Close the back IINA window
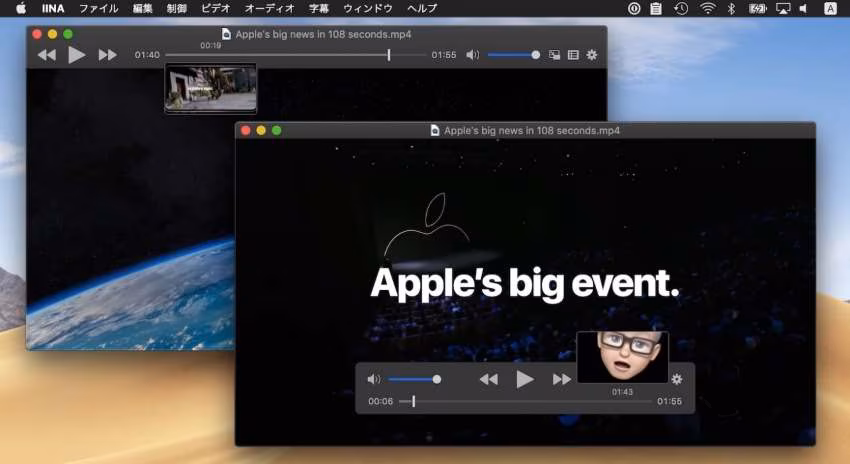The height and width of the screenshot is (464, 850). point(37,34)
